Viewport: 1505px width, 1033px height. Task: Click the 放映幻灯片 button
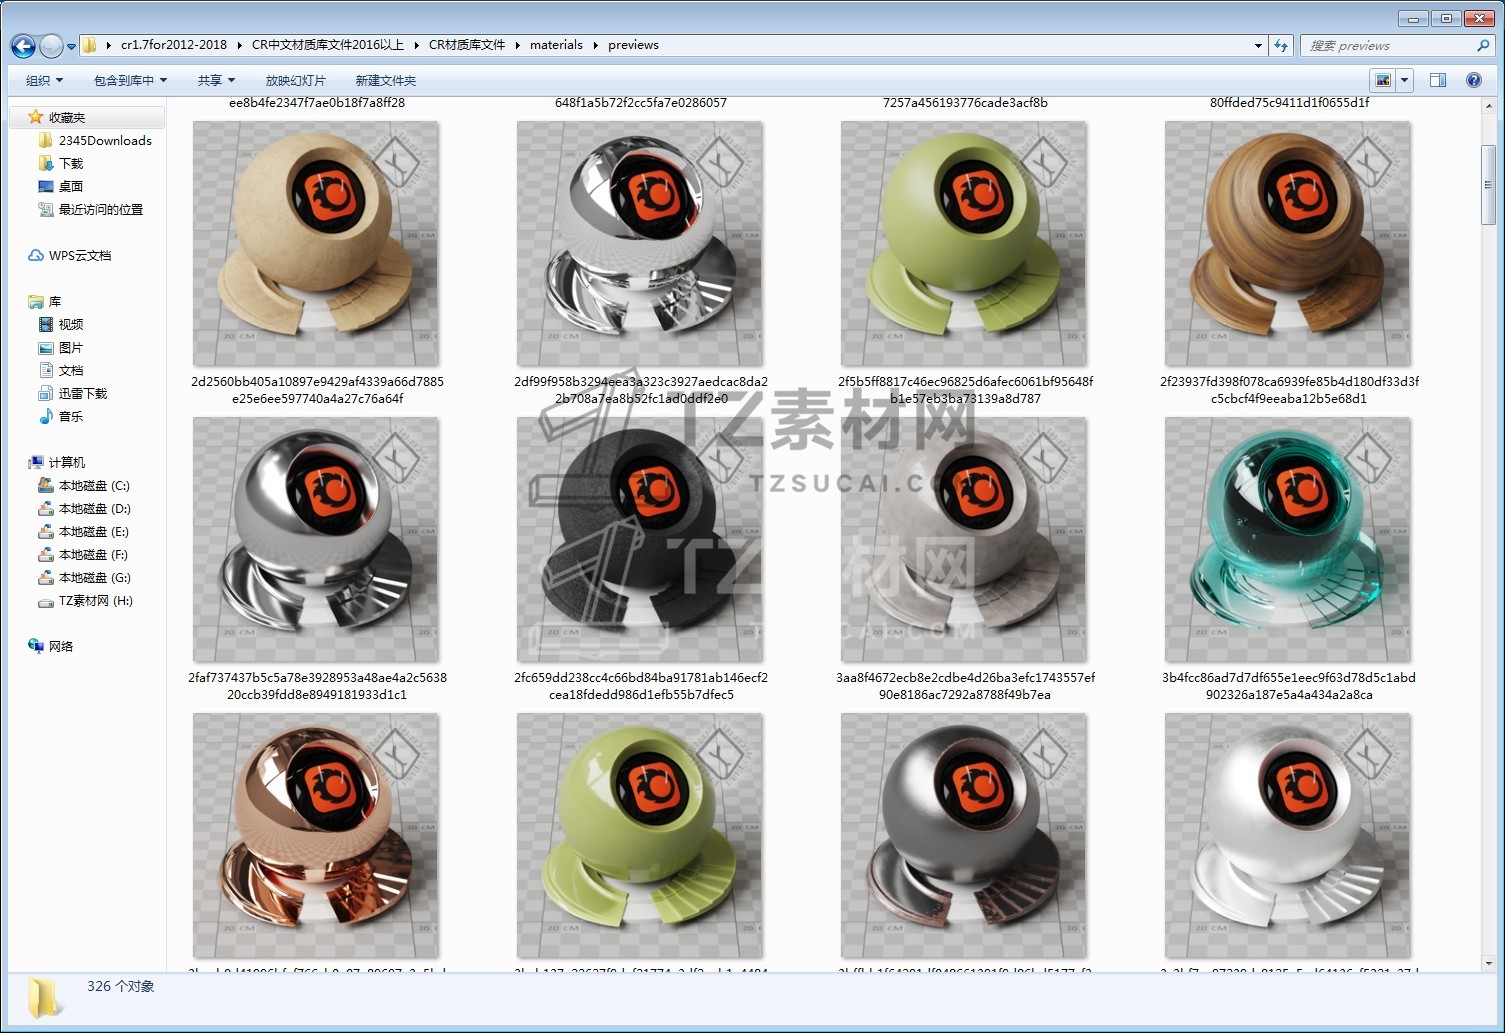pos(295,81)
